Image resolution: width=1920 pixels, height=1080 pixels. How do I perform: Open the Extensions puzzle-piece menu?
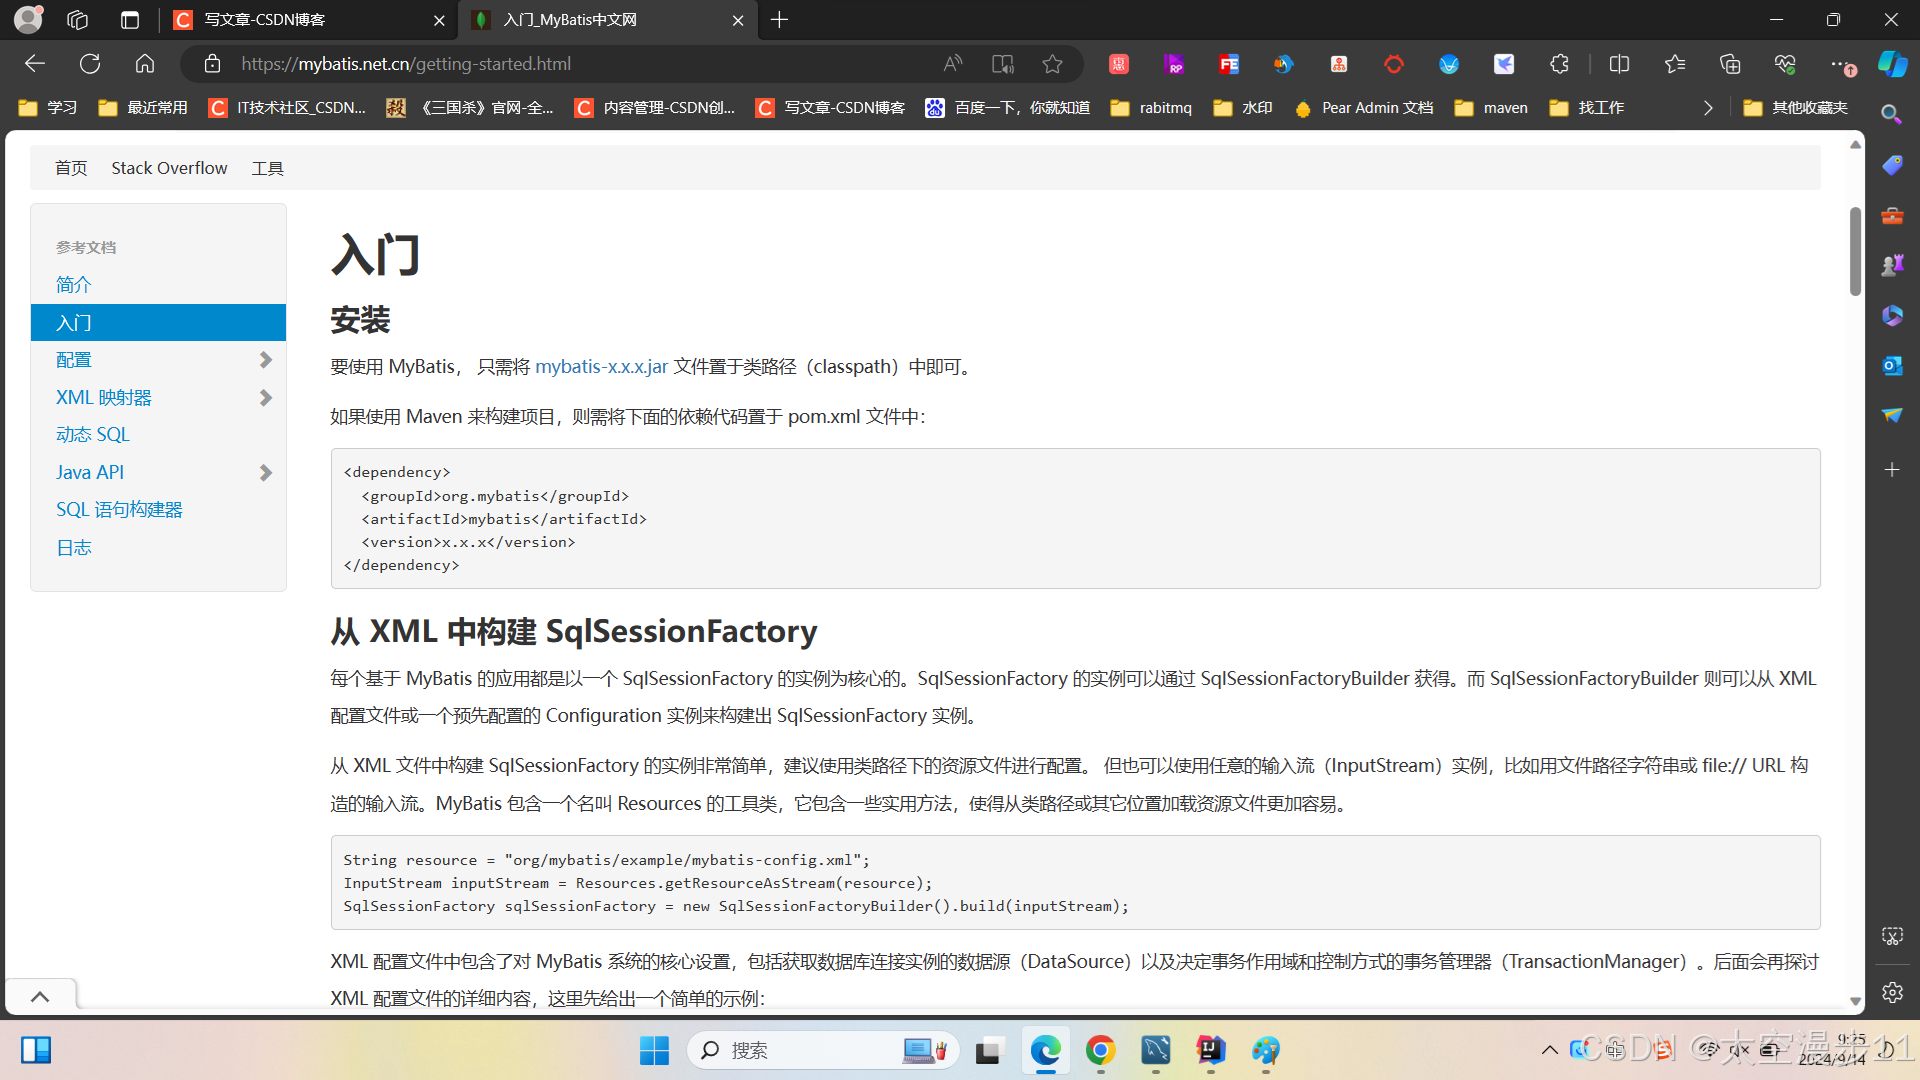(1559, 63)
